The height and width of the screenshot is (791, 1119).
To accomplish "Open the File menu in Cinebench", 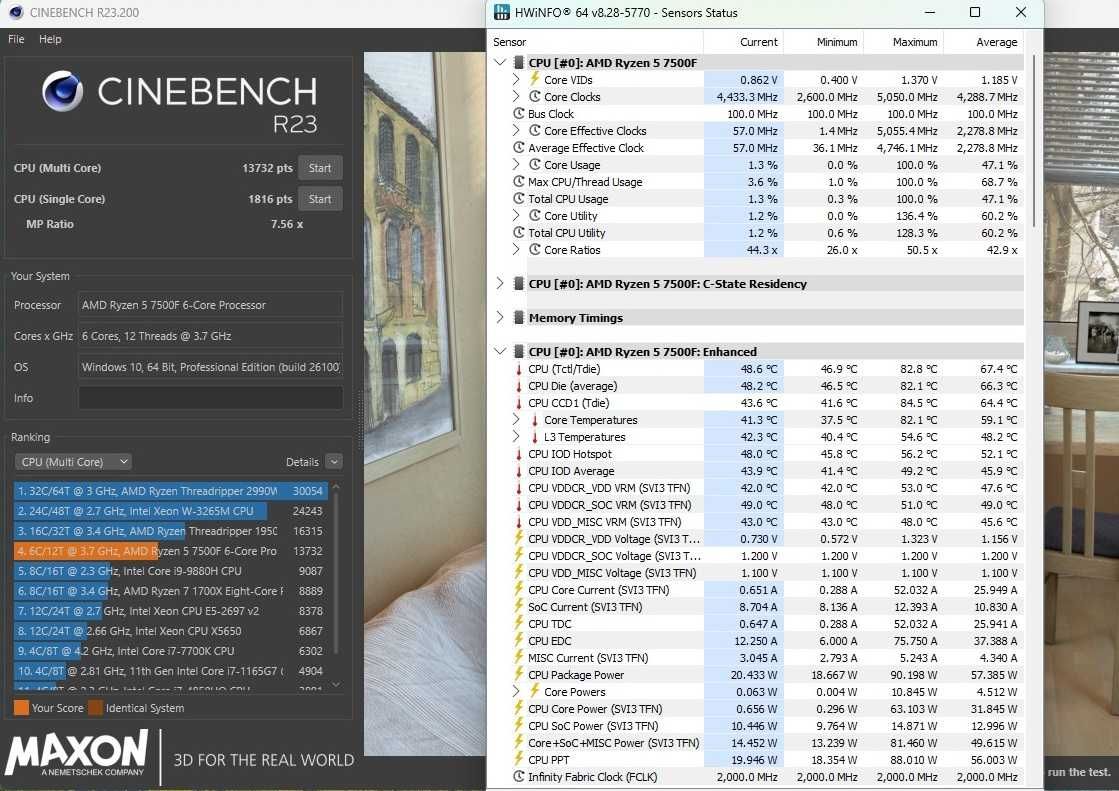I will [16, 39].
